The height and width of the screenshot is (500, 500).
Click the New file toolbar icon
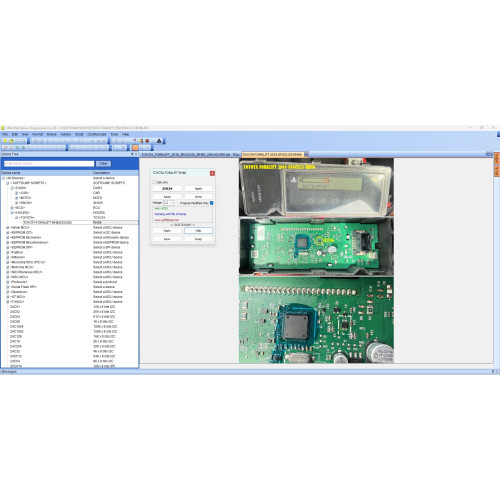click(5, 141)
